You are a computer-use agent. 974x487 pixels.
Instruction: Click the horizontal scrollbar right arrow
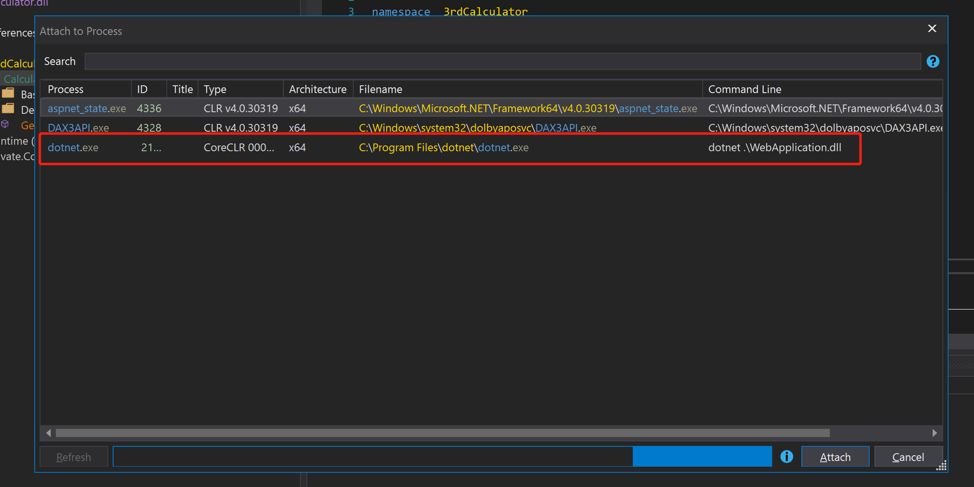tap(934, 432)
